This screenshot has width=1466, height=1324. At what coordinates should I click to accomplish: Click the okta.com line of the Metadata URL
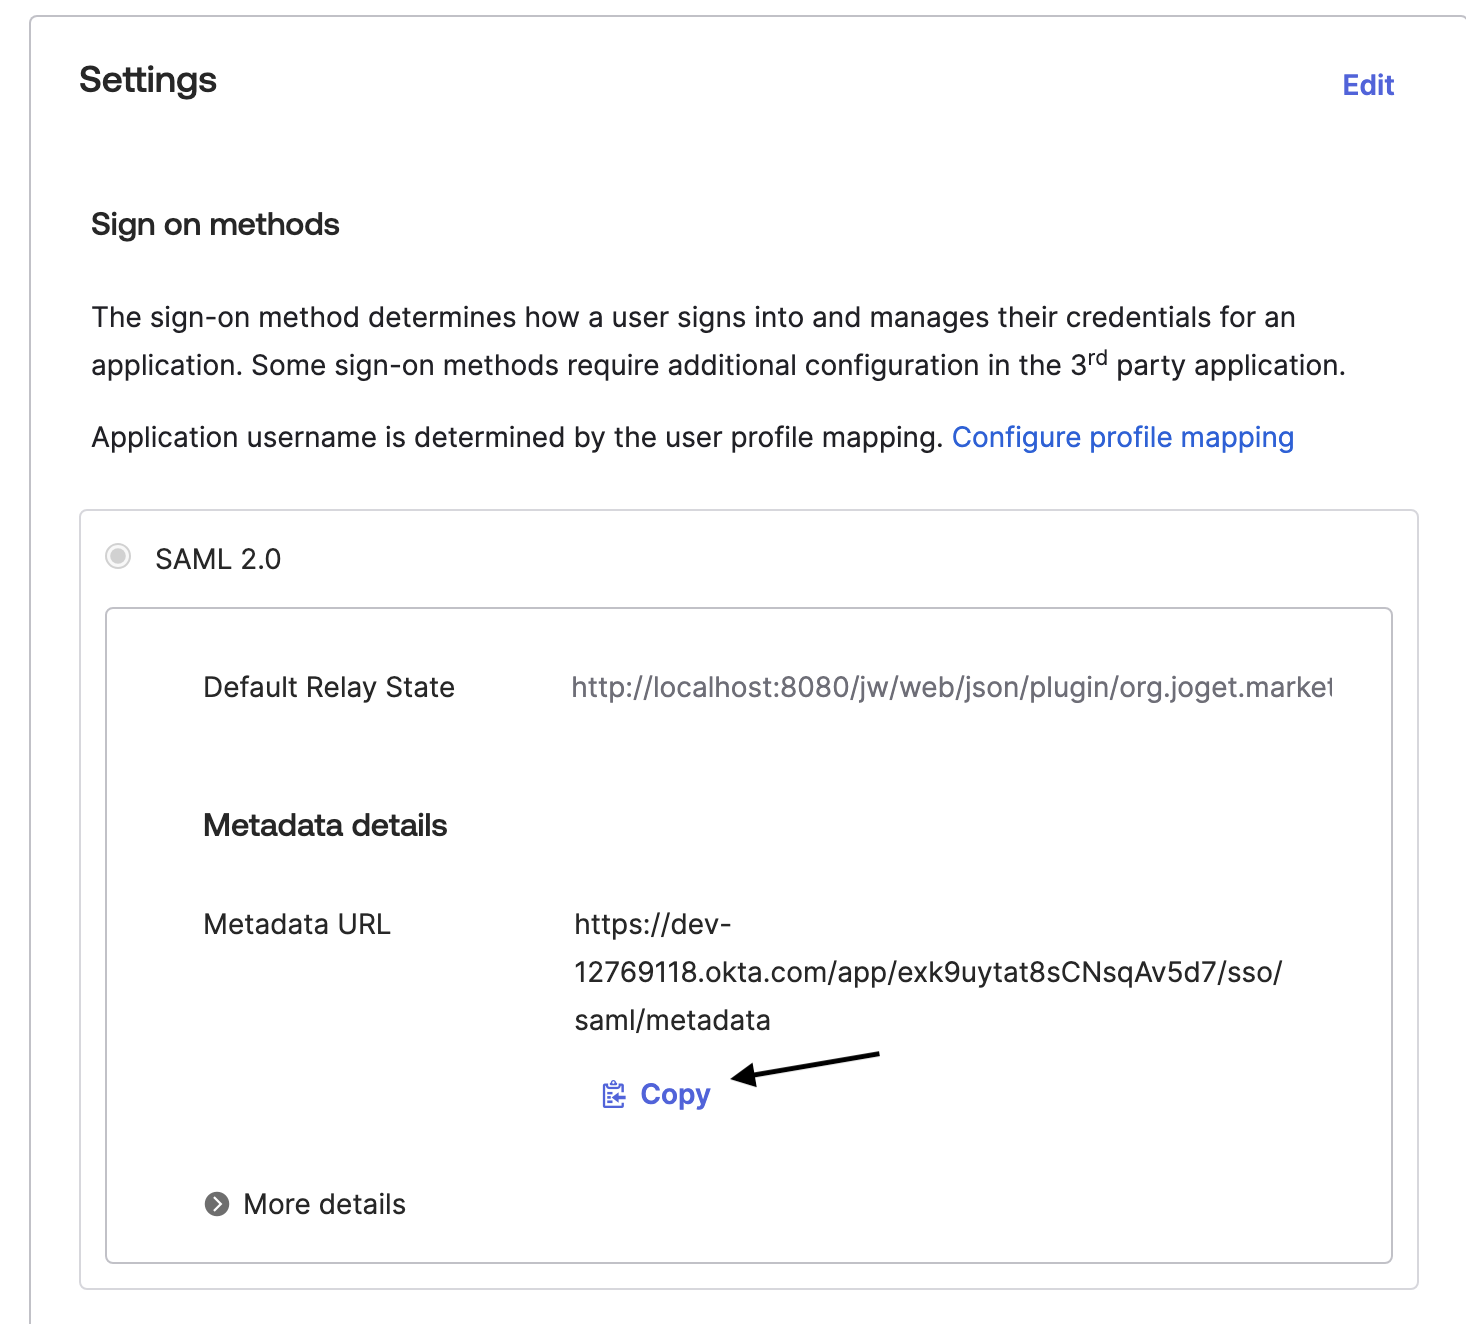tap(927, 972)
